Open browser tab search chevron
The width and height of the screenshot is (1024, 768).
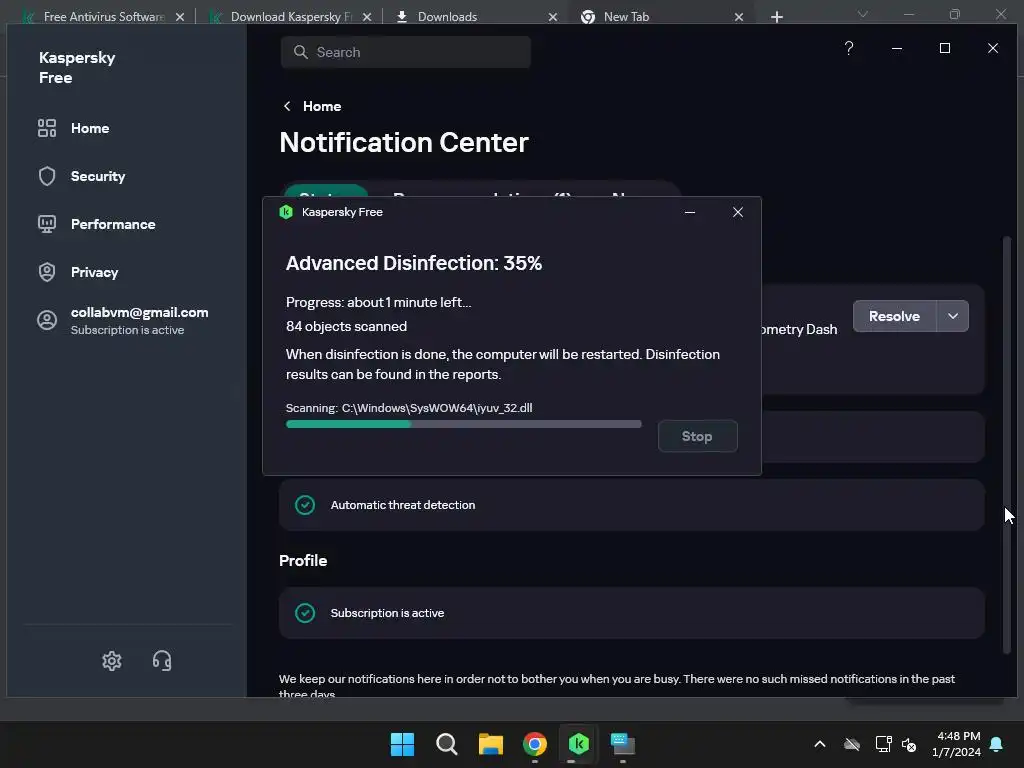click(x=863, y=14)
